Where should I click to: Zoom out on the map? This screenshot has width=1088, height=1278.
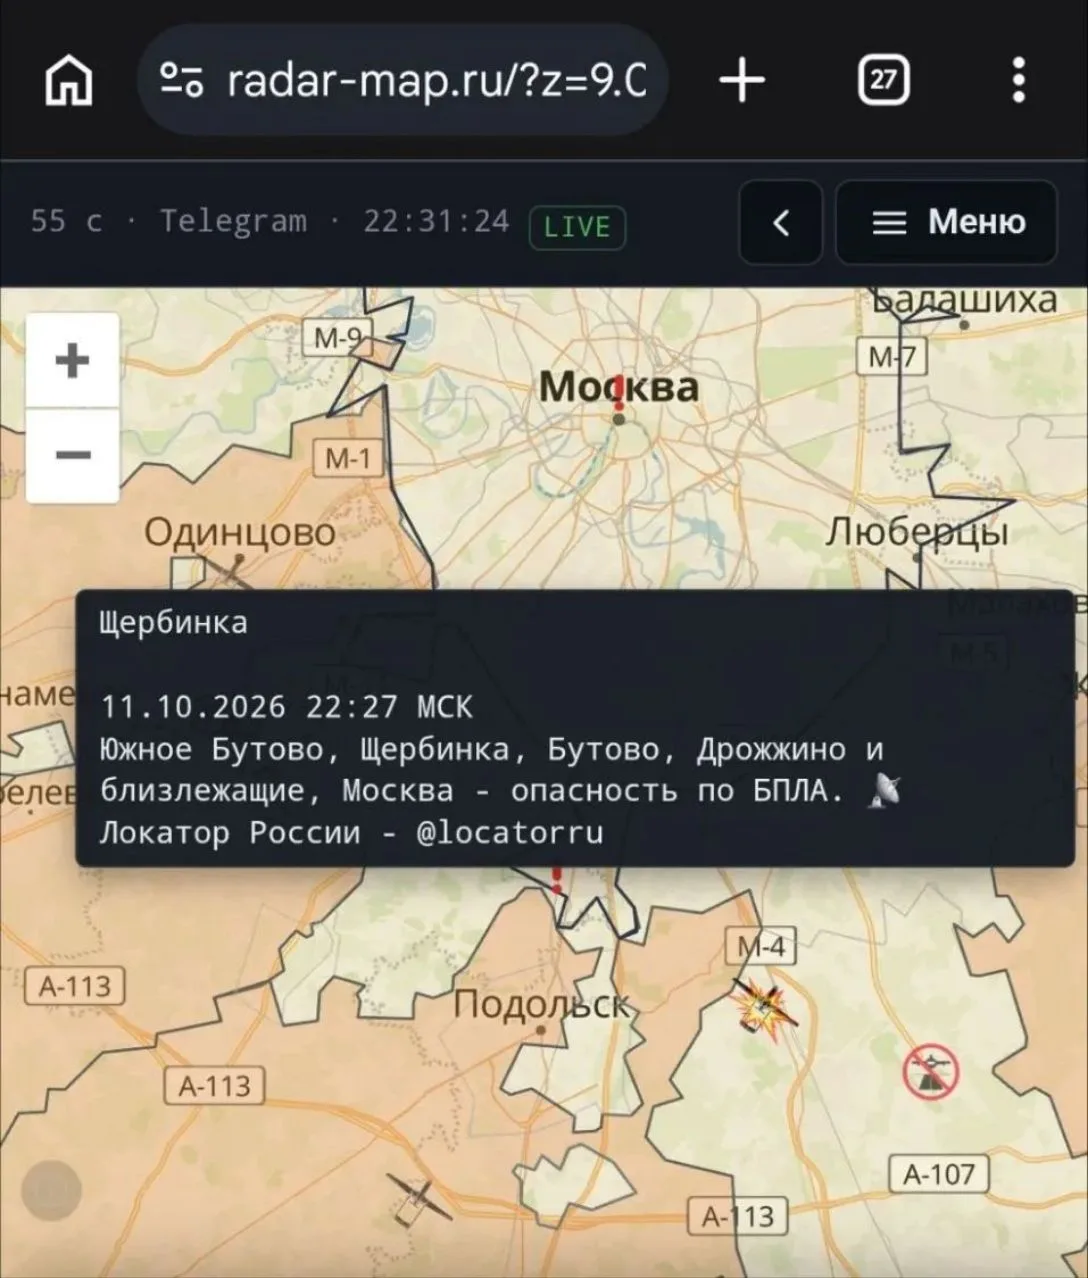(72, 455)
